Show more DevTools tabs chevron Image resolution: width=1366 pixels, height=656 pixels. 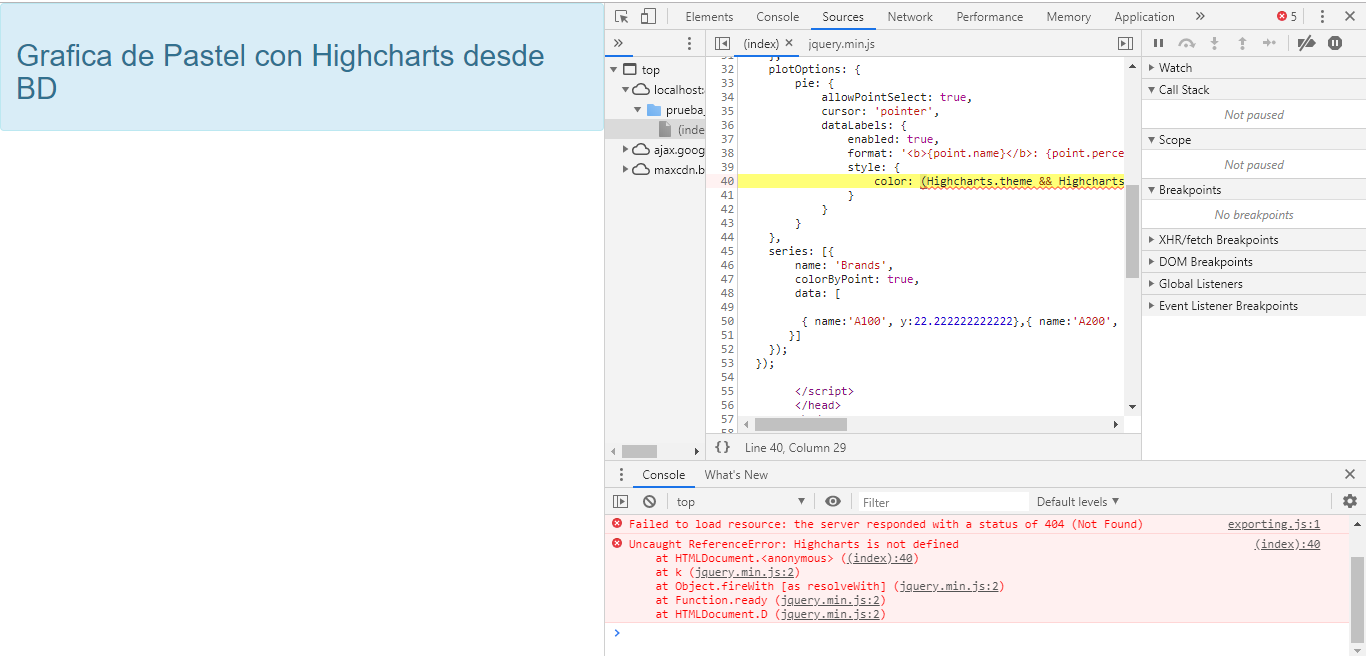coord(1200,17)
